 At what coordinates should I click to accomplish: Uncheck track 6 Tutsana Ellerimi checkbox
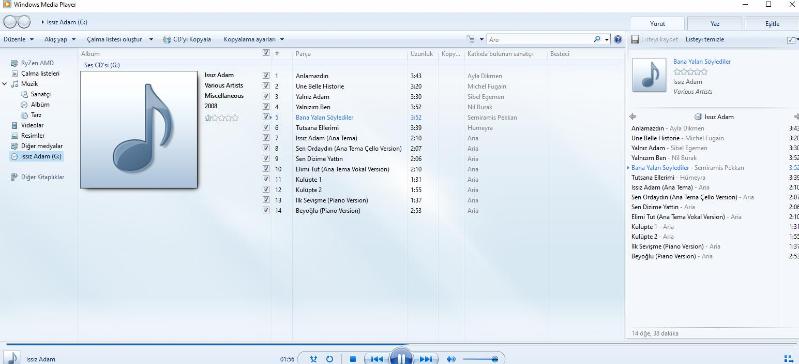point(266,127)
